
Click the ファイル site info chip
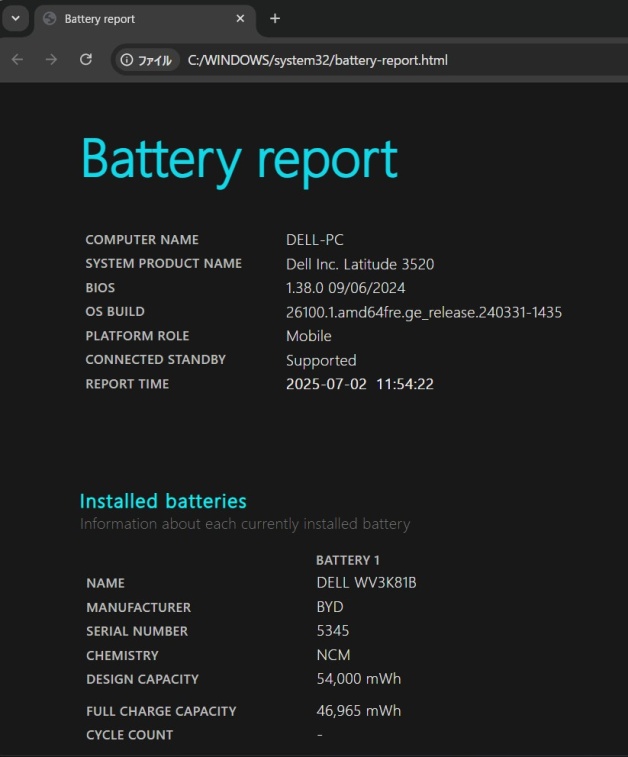tap(147, 60)
